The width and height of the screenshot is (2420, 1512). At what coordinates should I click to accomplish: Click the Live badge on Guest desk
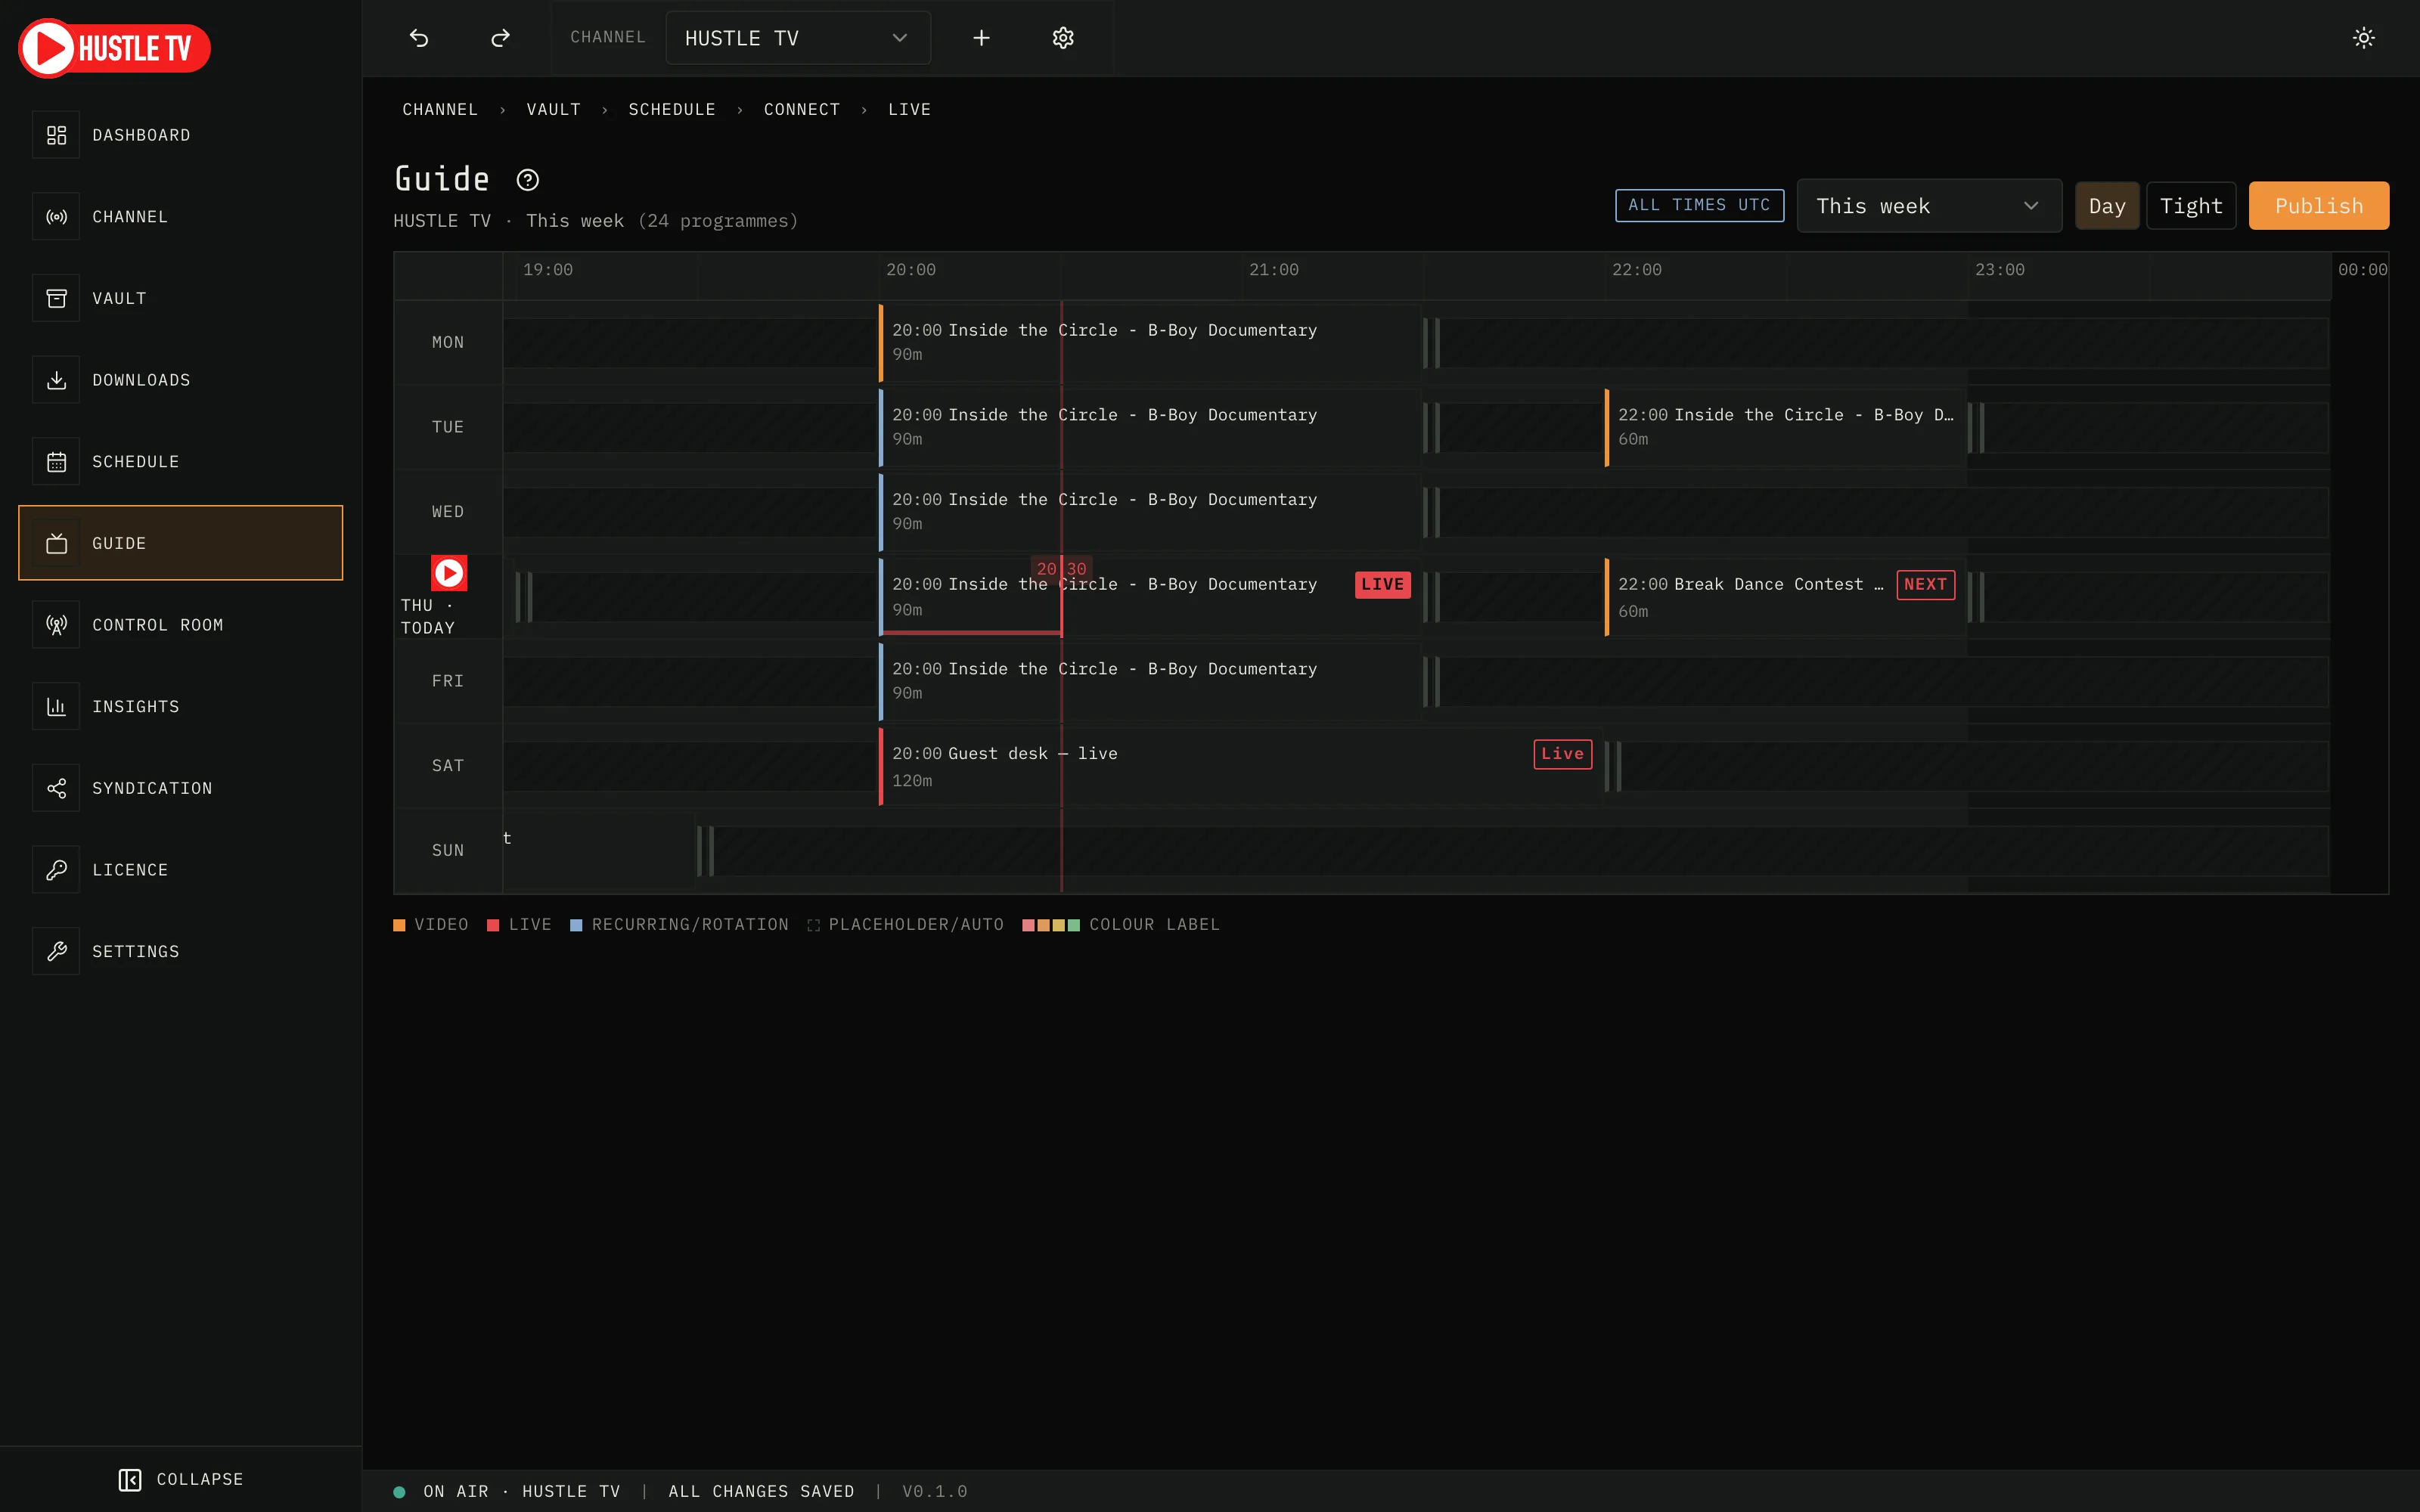1562,754
